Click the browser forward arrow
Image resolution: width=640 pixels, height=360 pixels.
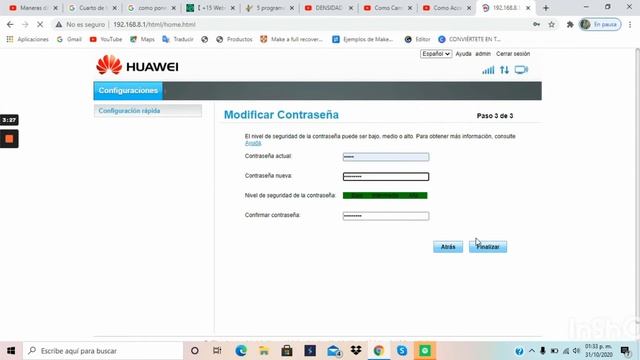(25, 24)
